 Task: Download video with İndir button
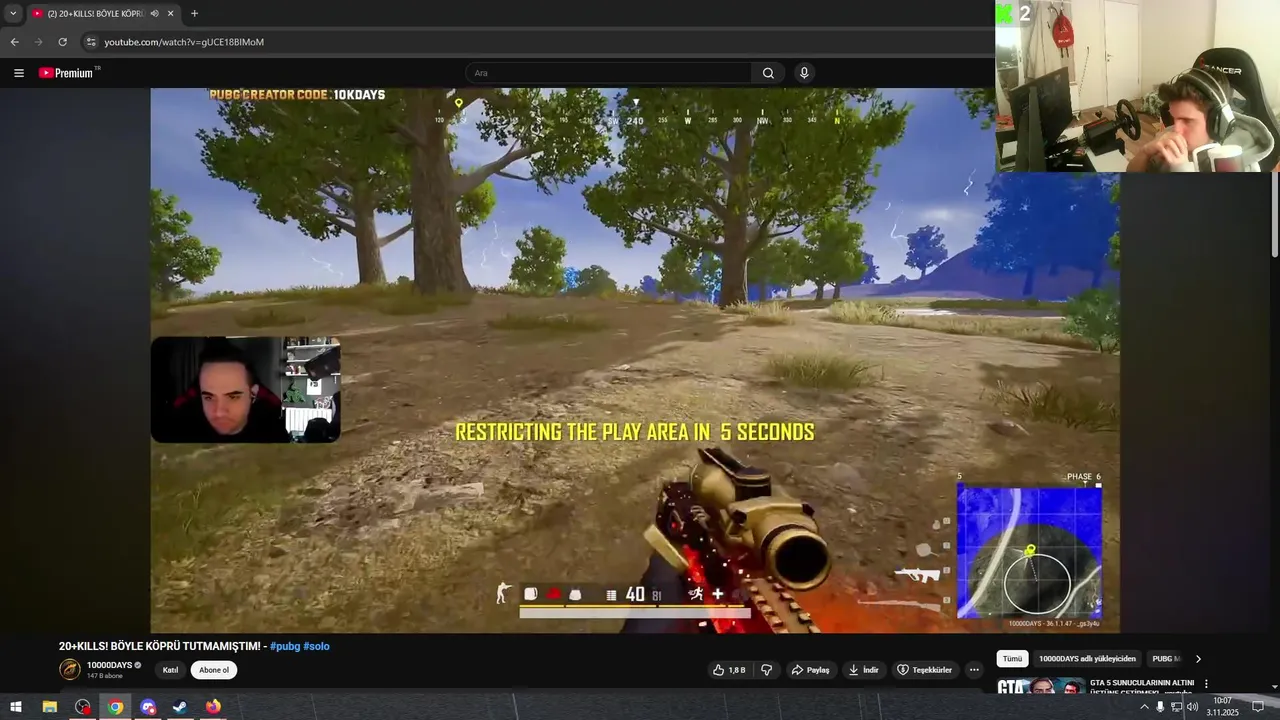click(863, 670)
